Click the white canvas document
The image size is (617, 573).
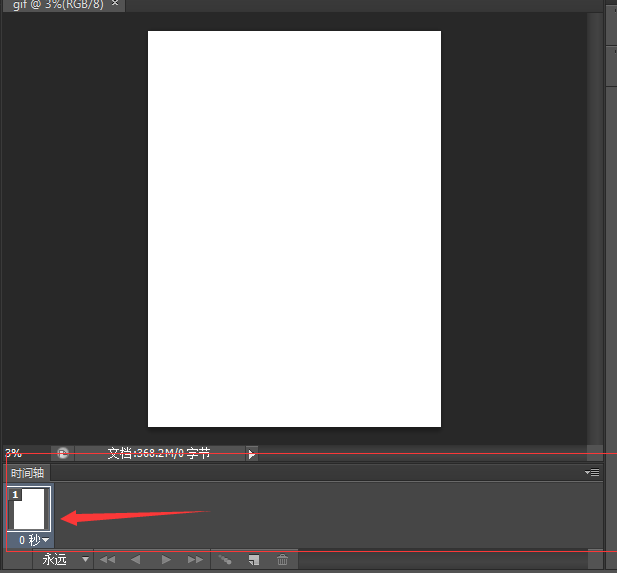(x=294, y=229)
